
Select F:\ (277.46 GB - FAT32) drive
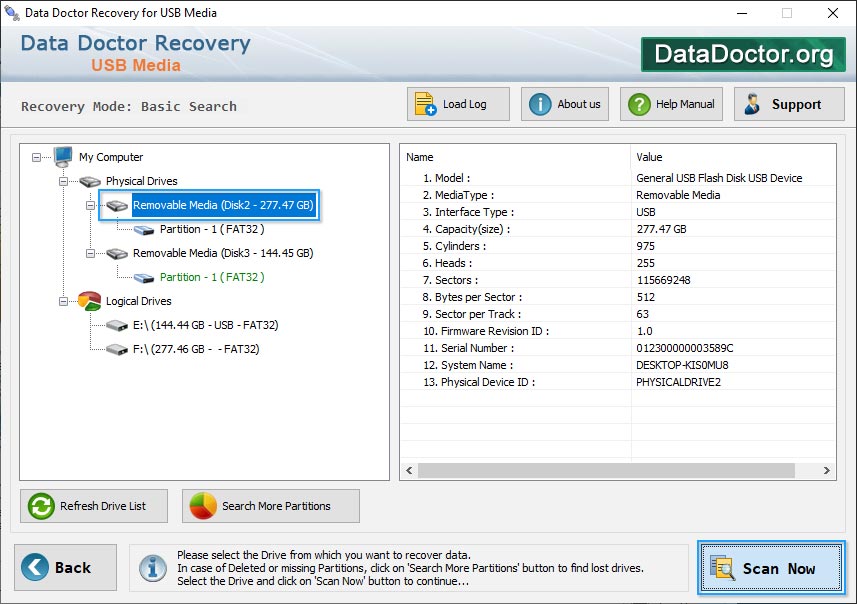click(196, 349)
